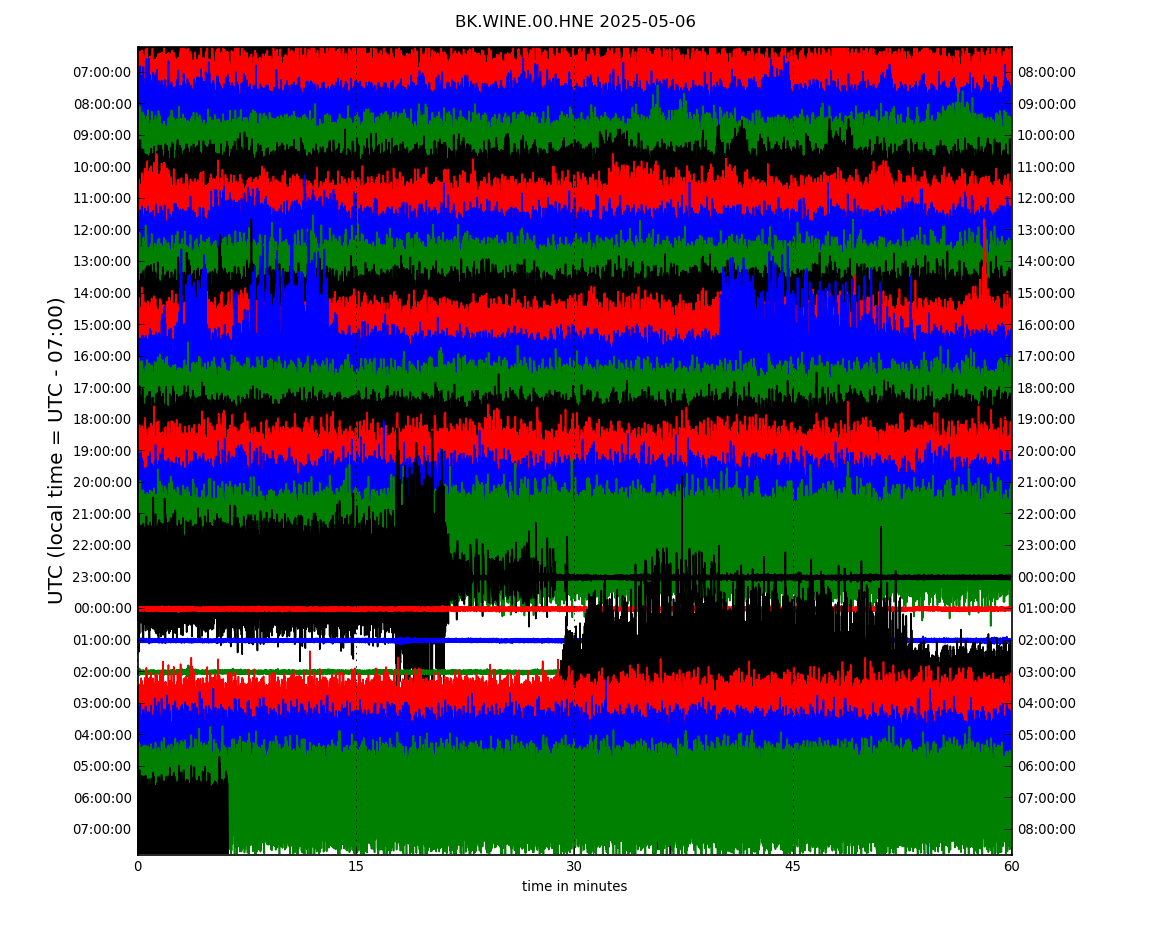
Task: Click the right axis label 02:00:00
Action: click(x=1047, y=640)
